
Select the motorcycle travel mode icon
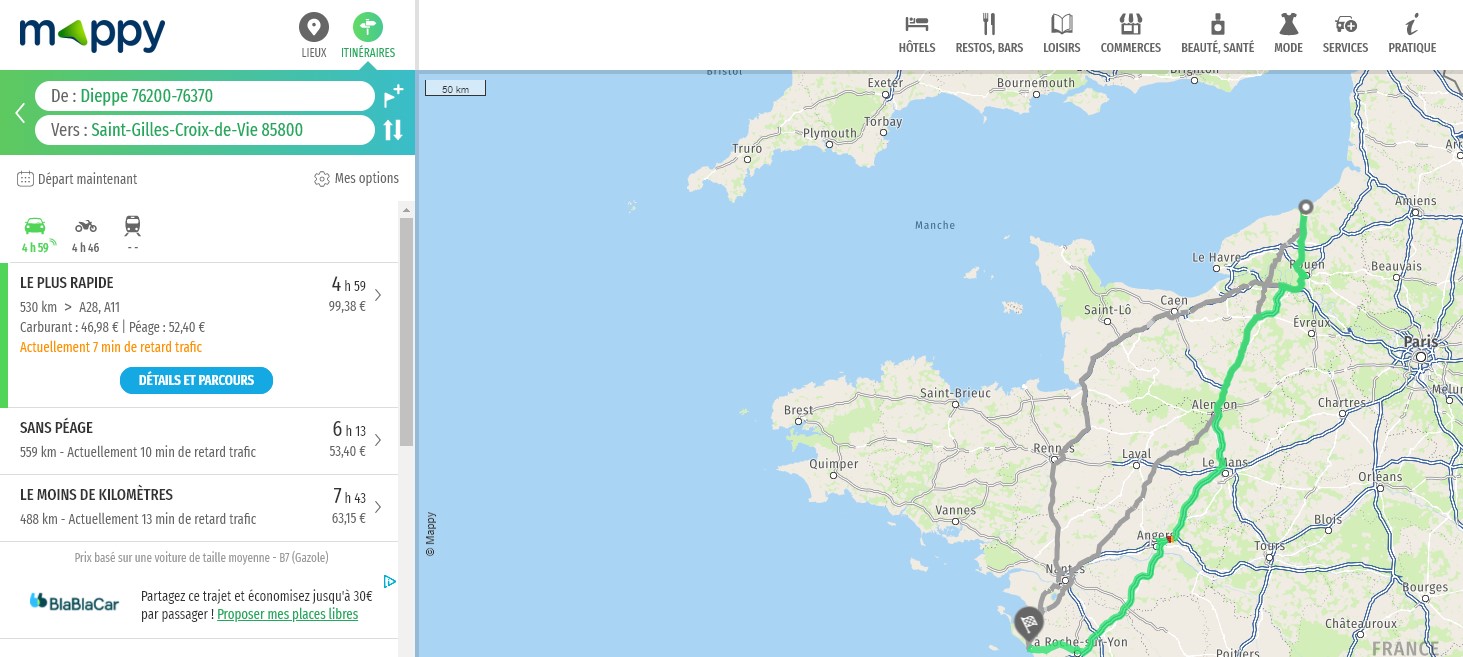pyautogui.click(x=86, y=226)
